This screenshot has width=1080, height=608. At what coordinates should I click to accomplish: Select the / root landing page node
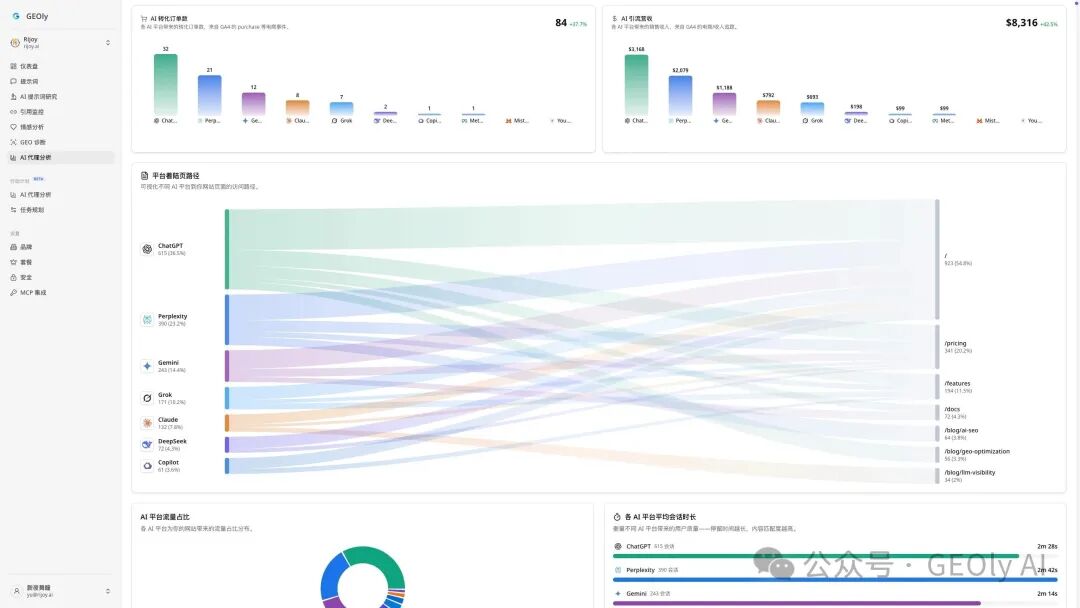[x=937, y=260]
